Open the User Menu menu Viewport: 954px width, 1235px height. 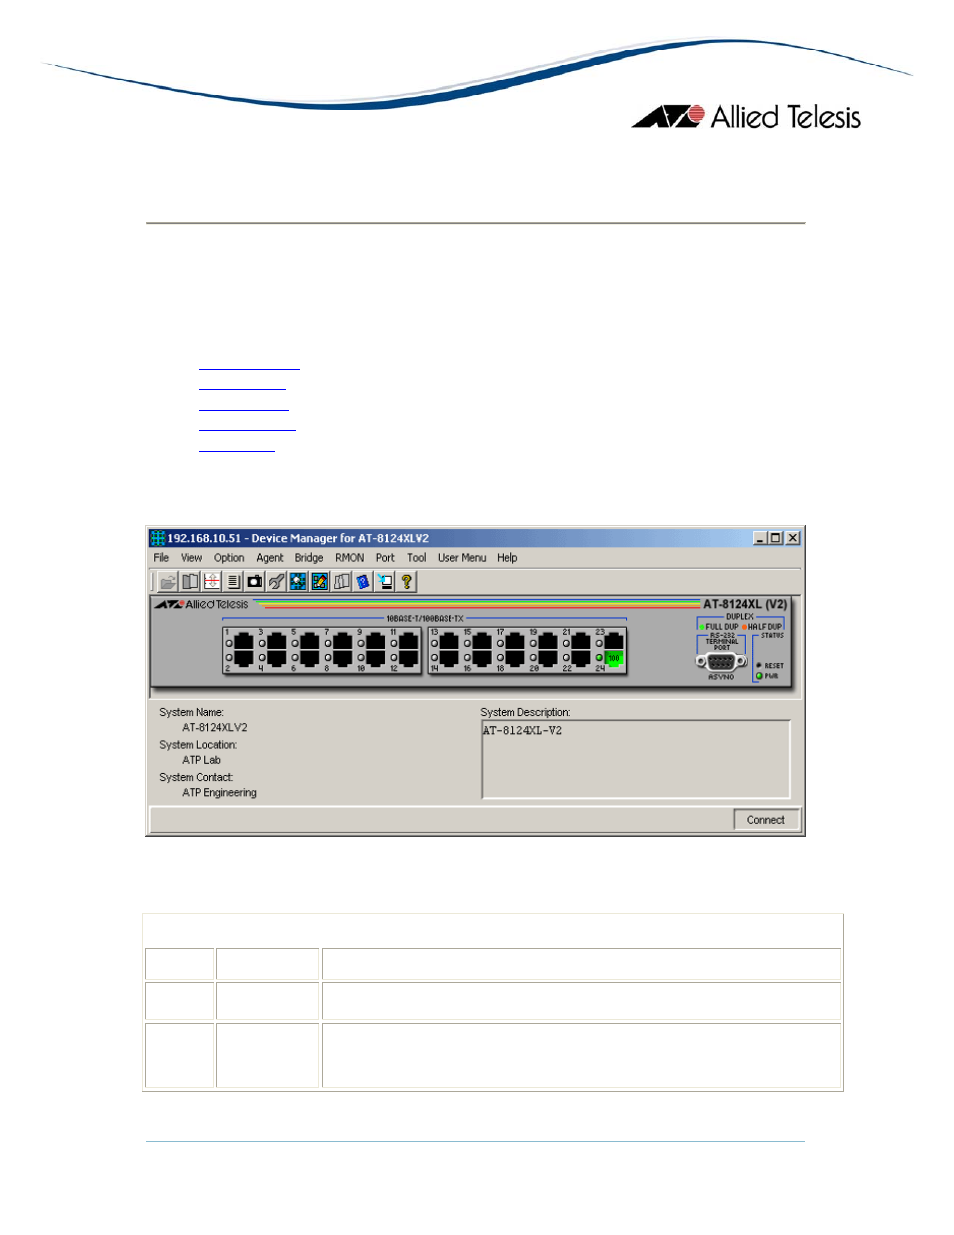pyautogui.click(x=462, y=558)
